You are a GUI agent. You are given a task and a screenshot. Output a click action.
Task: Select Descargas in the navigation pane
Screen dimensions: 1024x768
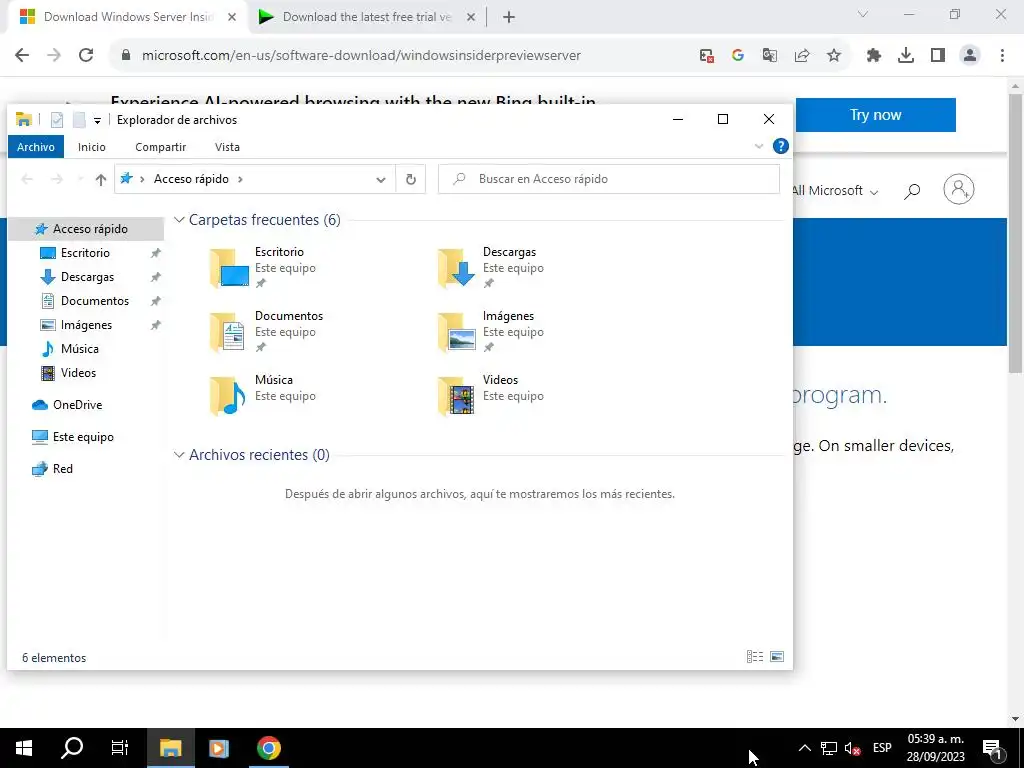tap(87, 277)
